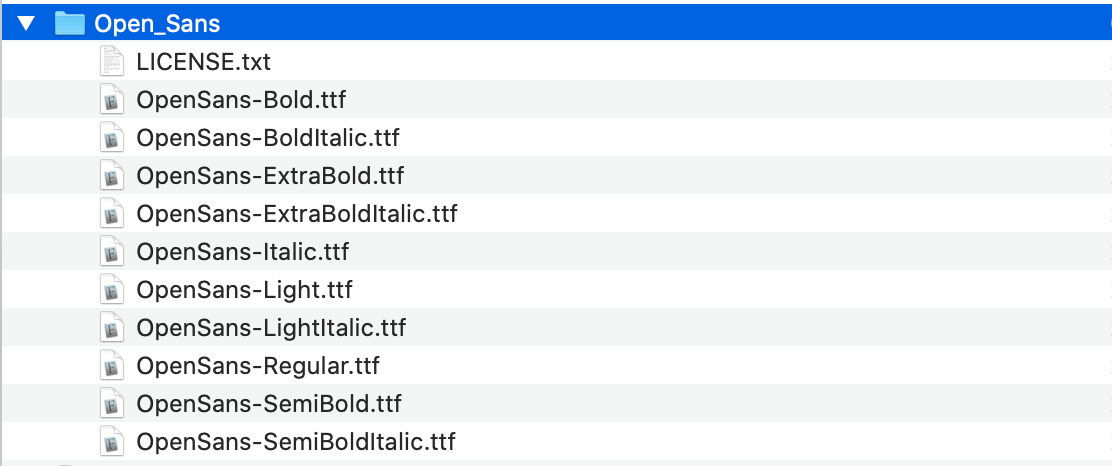Click the Open_Sans folder icon
Image resolution: width=1112 pixels, height=466 pixels.
[x=70, y=23]
